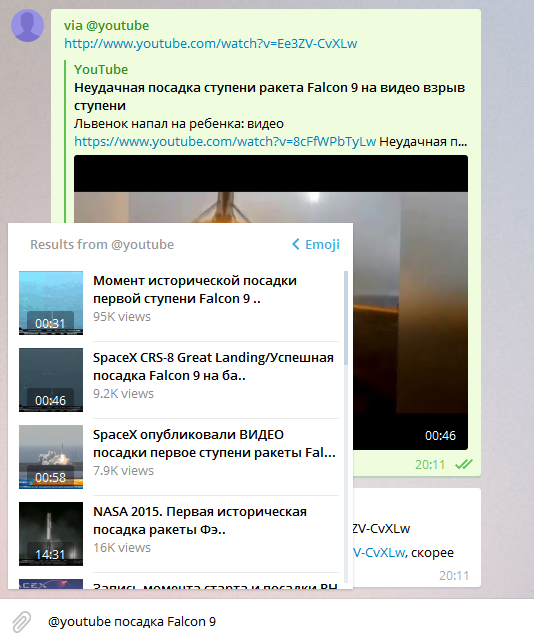Click the 00:46 duration badge on video preview
534x640 pixels.
440,436
